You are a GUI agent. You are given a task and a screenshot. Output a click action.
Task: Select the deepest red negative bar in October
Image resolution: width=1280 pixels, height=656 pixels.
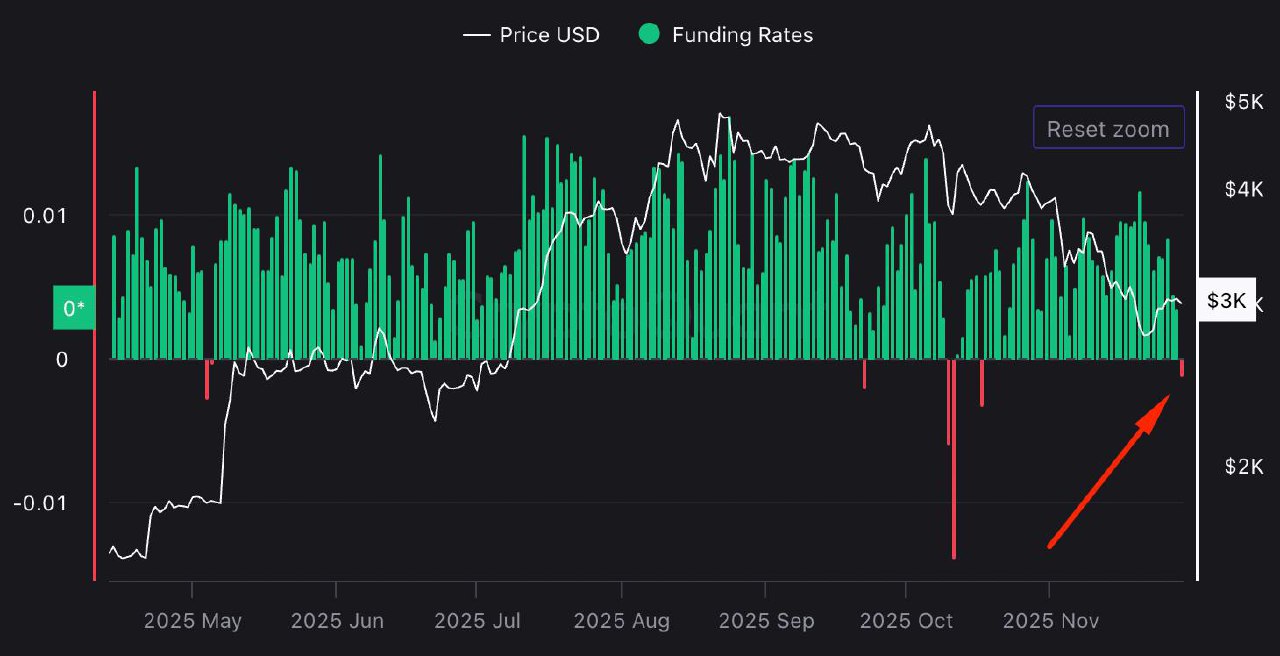pos(954,458)
